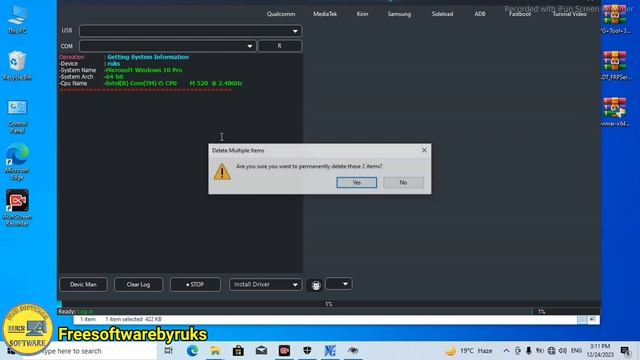This screenshot has height=360, width=640.
Task: Open File Explorer from the taskbar
Action: pyautogui.click(x=215, y=351)
